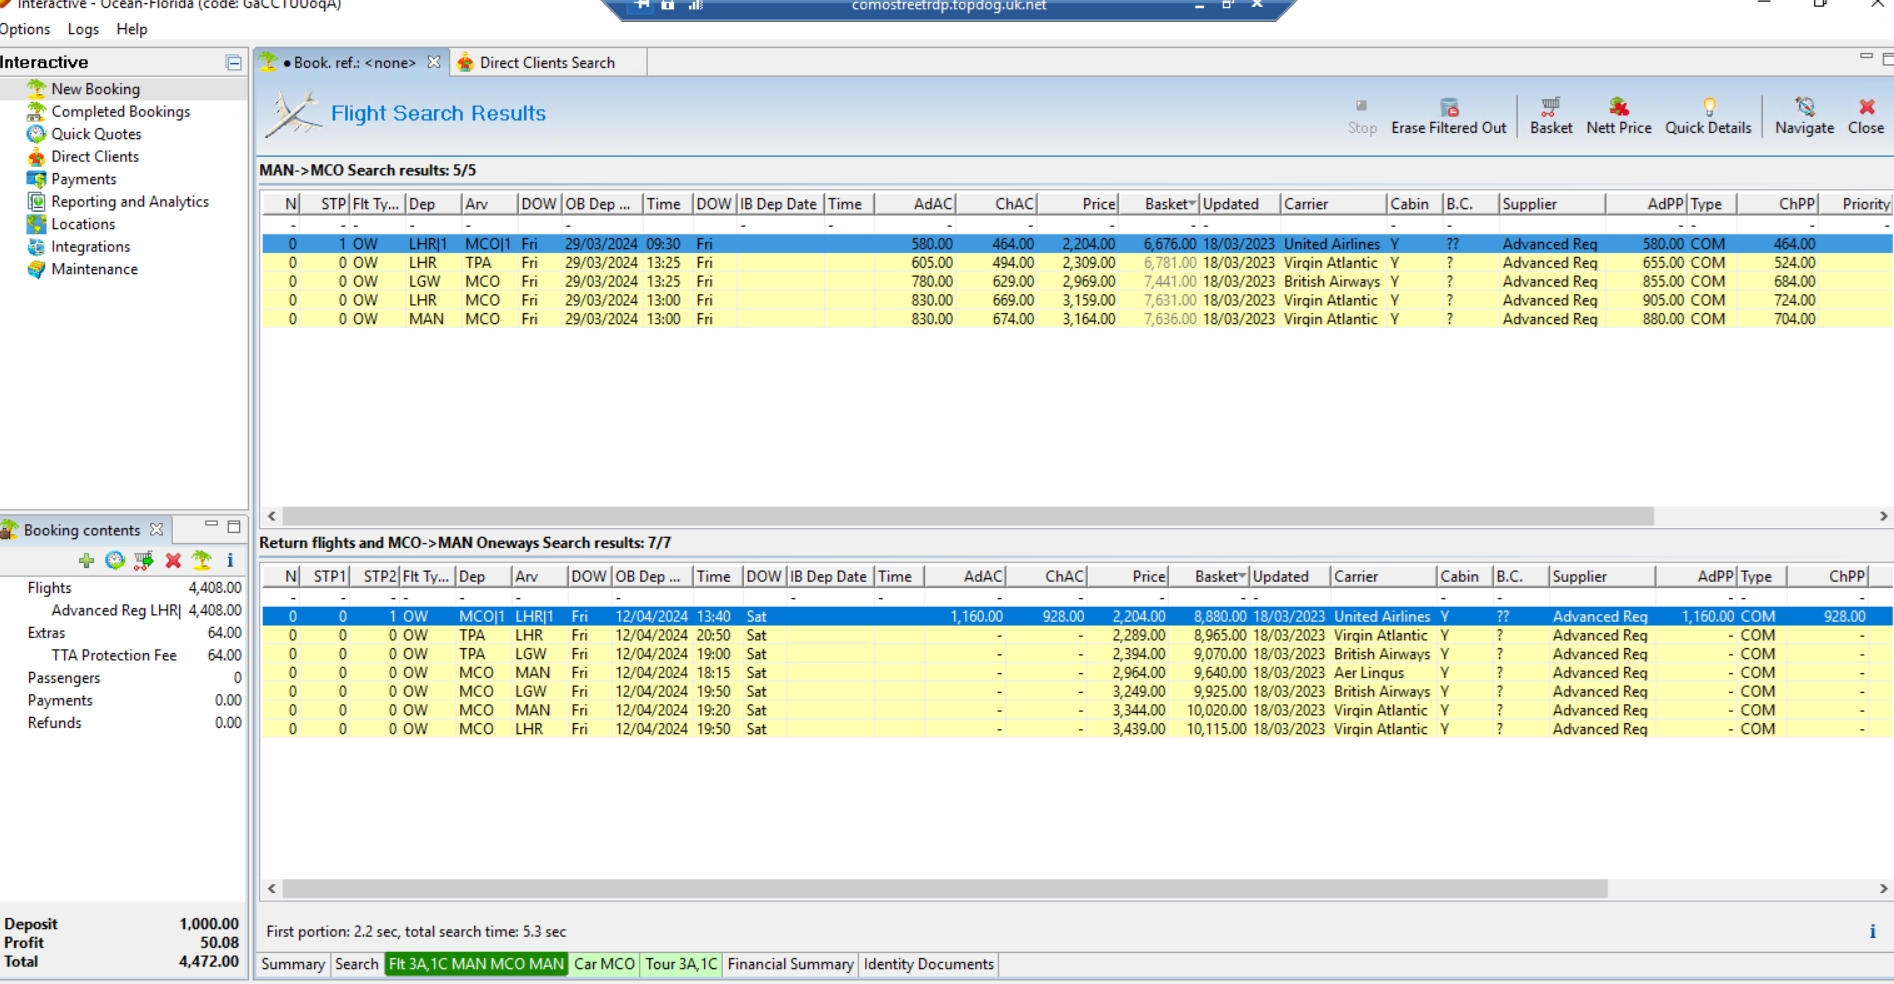Image resolution: width=1894 pixels, height=984 pixels.
Task: Open the Basket from the results toolbar
Action: coord(1550,107)
